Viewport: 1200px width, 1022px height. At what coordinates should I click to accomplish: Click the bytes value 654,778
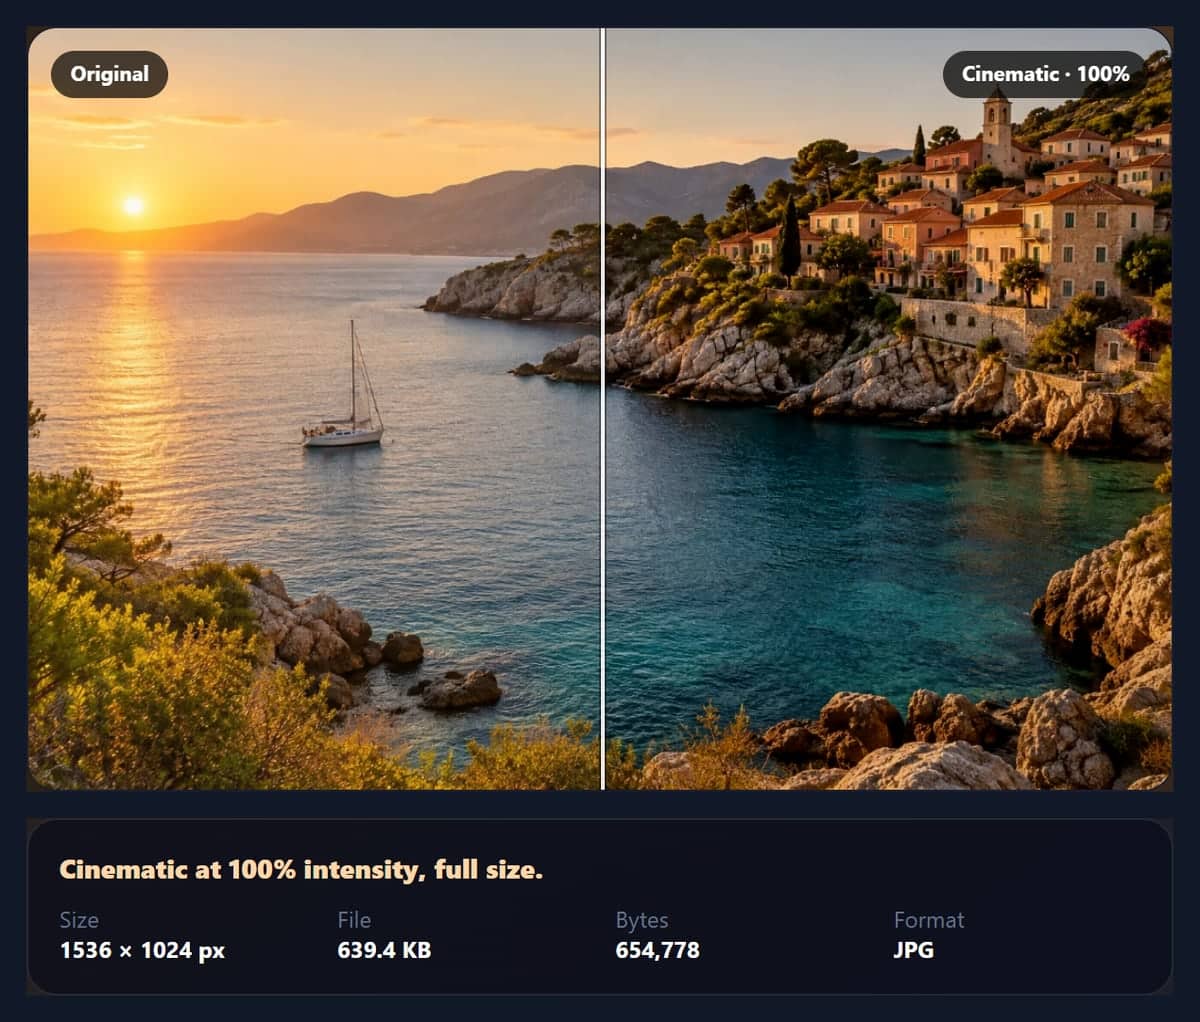657,950
